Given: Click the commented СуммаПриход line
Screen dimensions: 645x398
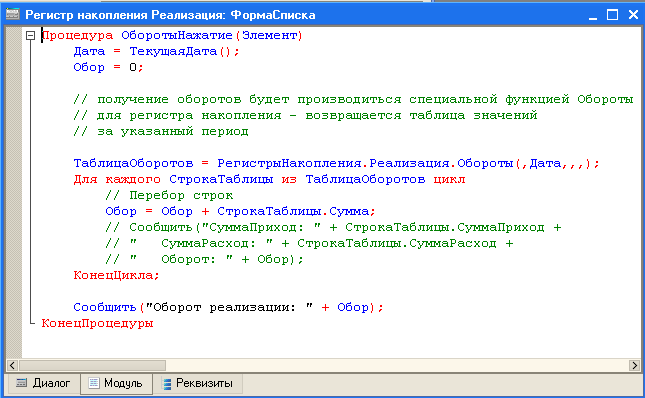Looking at the screenshot, I should tap(333, 228).
